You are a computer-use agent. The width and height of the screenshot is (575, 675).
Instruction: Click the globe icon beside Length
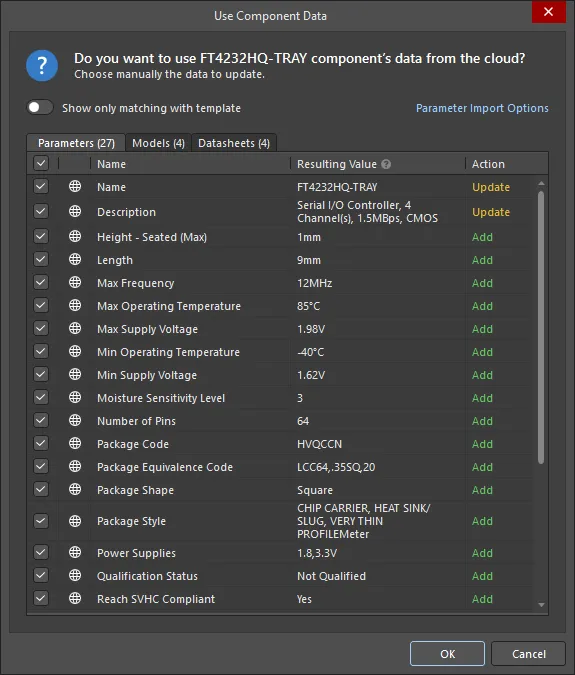point(75,259)
